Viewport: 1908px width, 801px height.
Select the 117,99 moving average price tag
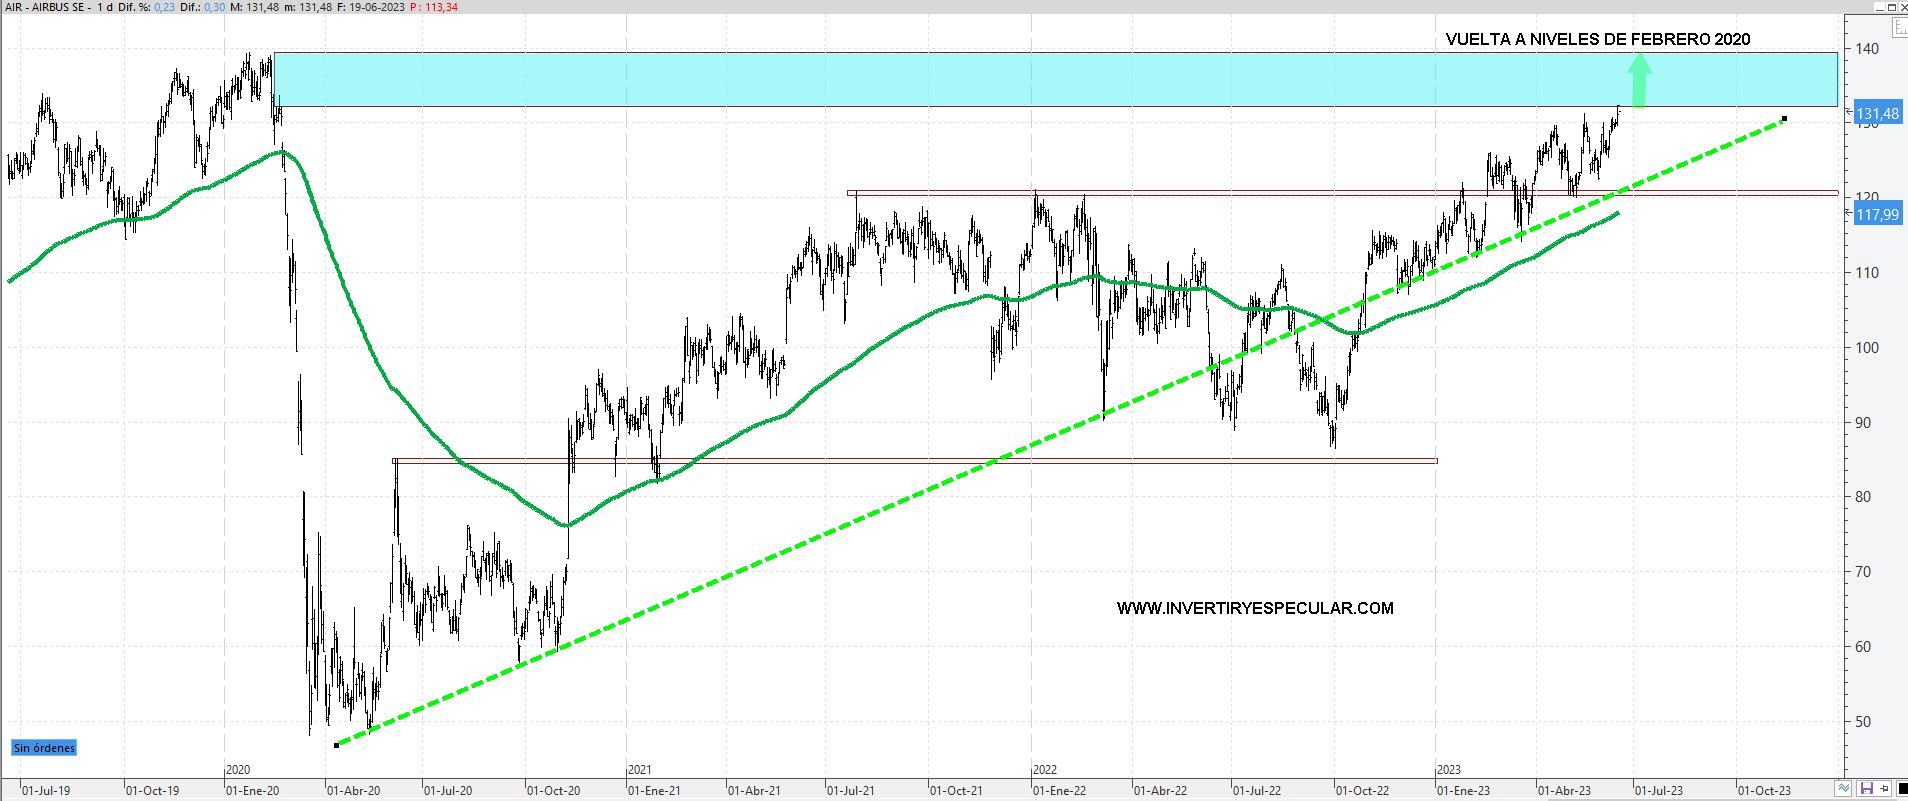tap(1877, 215)
